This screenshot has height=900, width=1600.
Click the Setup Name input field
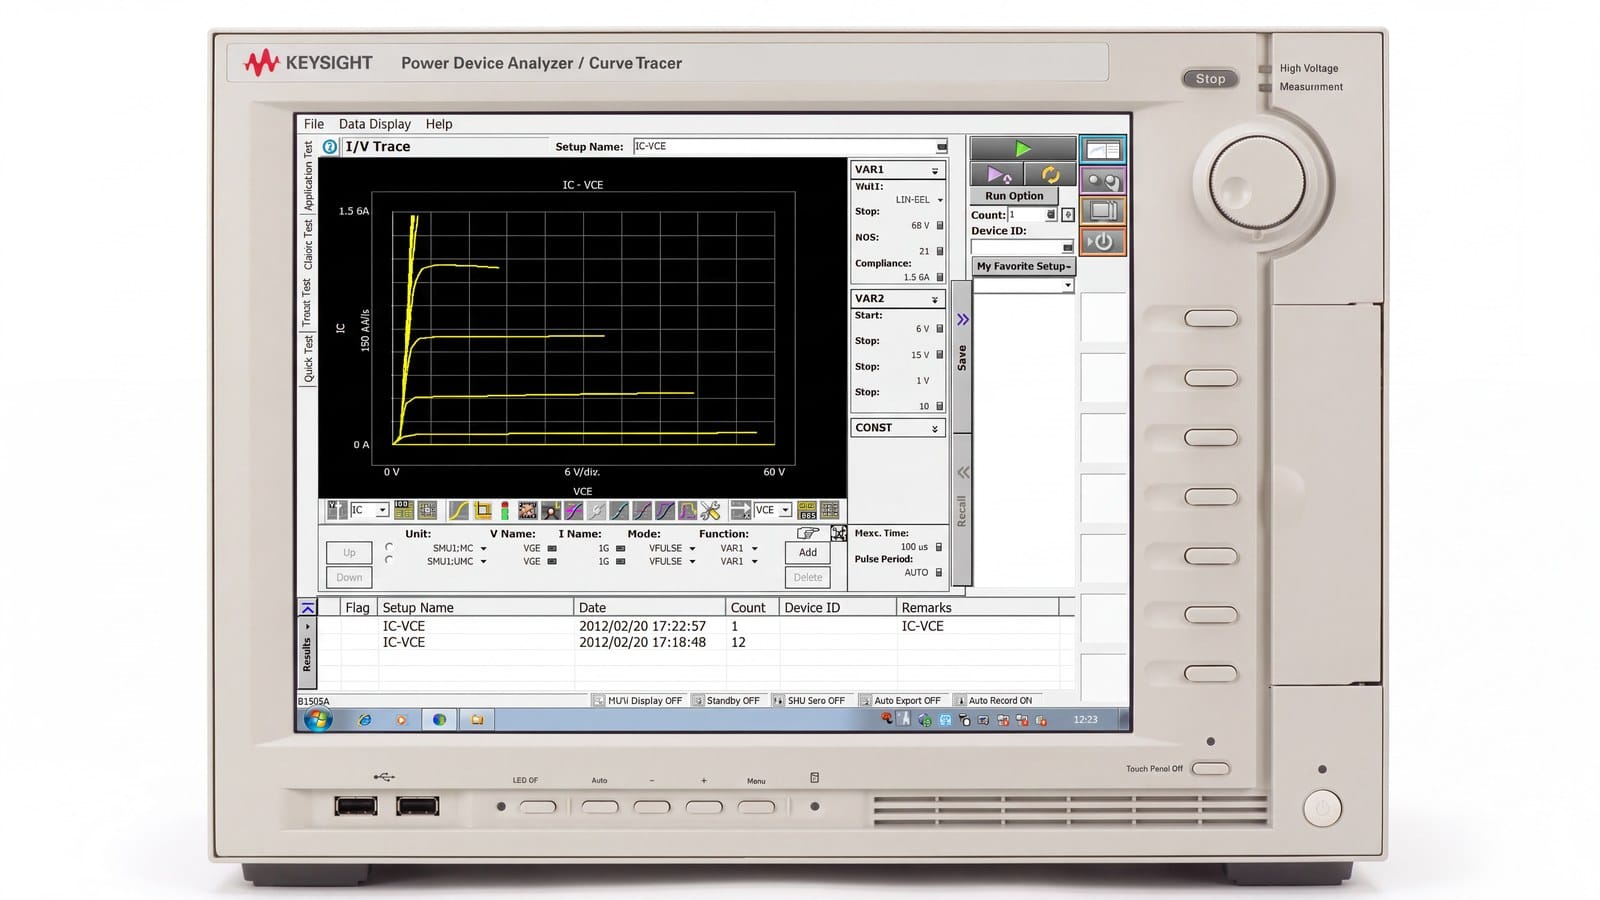pyautogui.click(x=790, y=146)
